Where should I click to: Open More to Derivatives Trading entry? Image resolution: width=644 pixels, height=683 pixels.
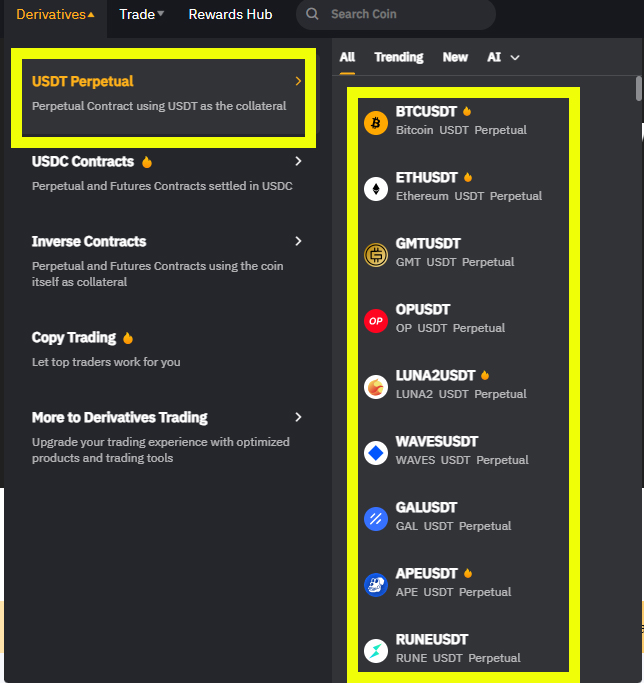pos(167,437)
